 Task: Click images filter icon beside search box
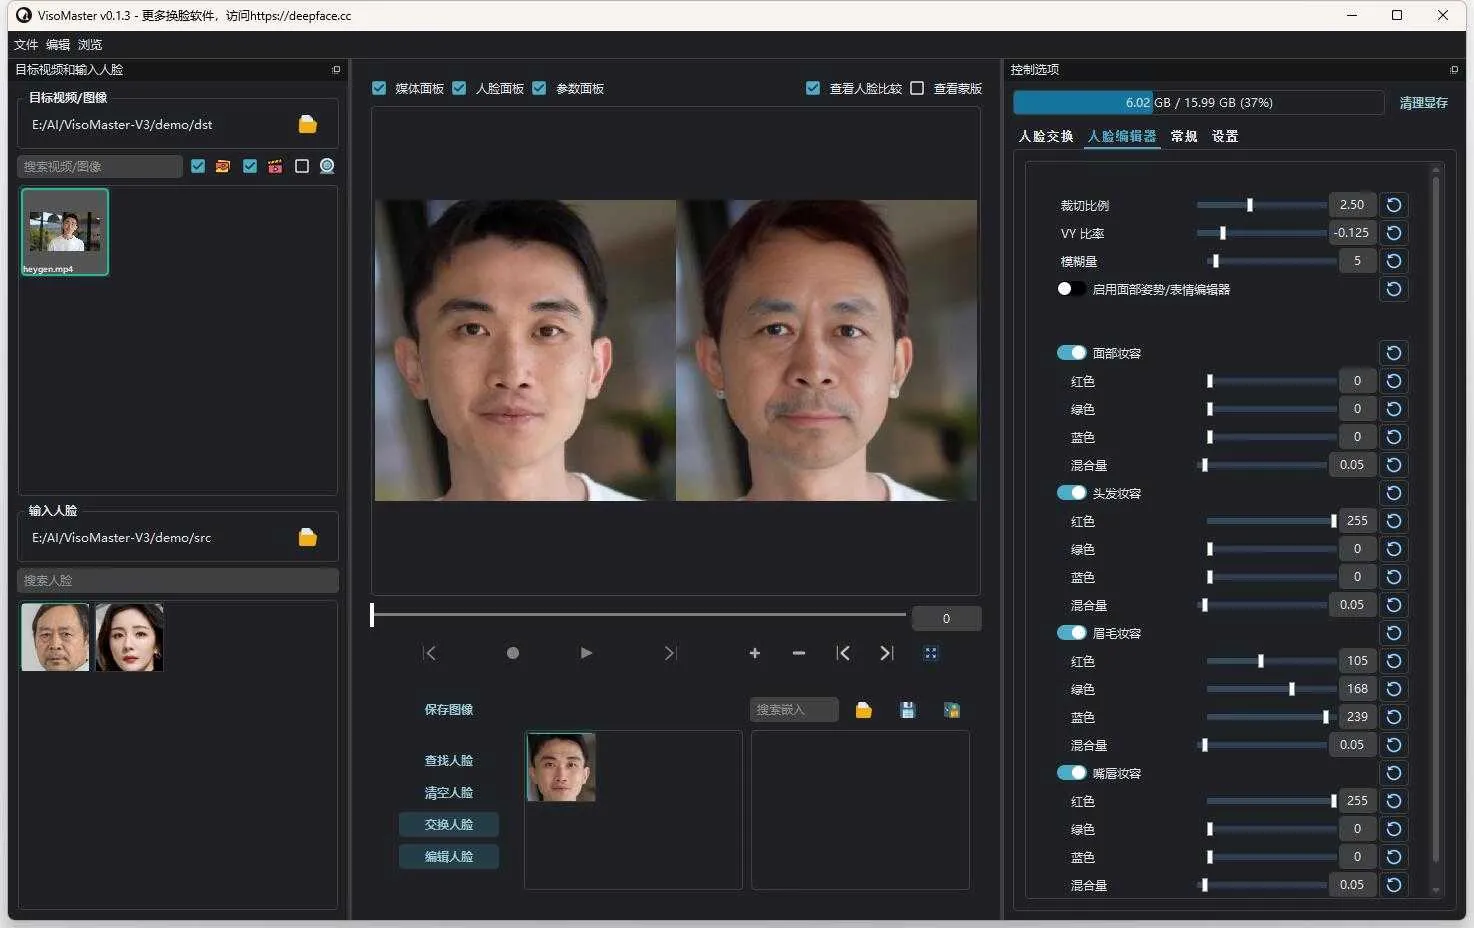pos(223,166)
